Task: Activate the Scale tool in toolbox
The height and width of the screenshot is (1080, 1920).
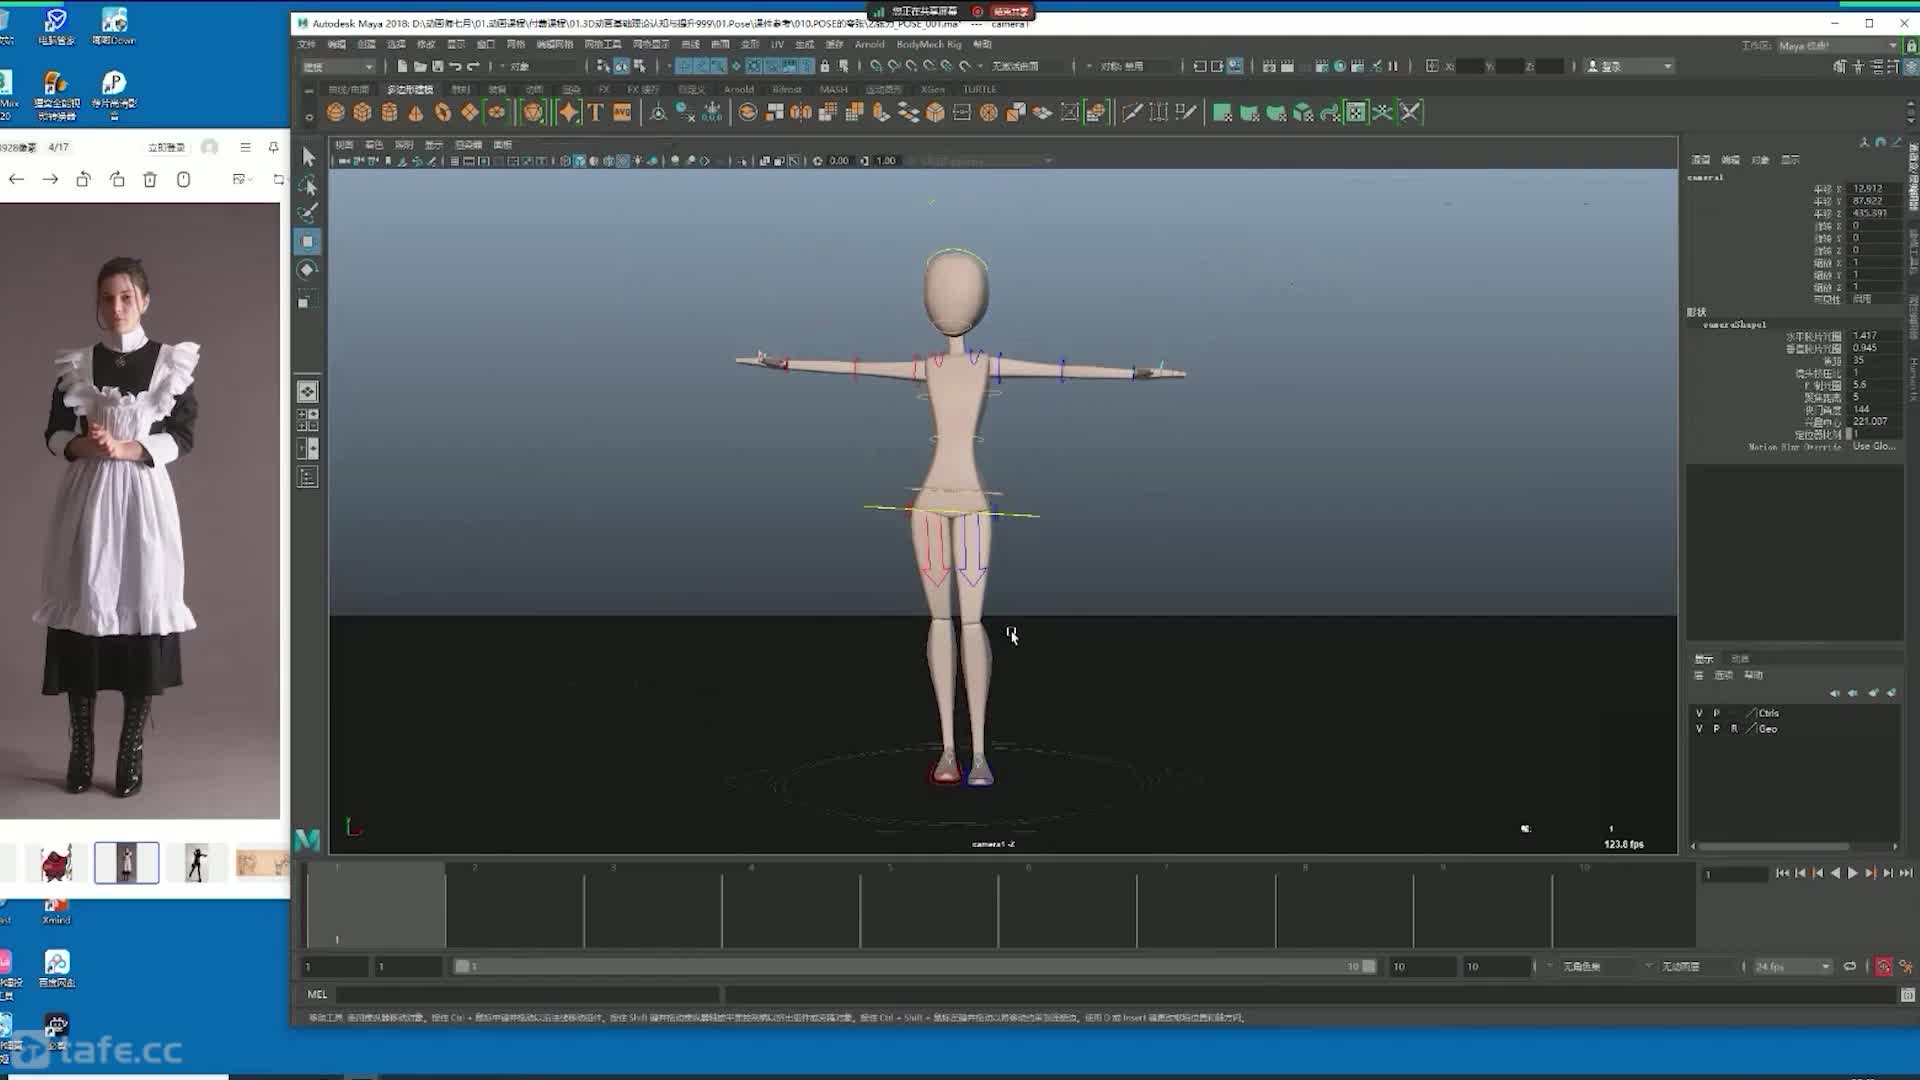Action: pyautogui.click(x=308, y=299)
